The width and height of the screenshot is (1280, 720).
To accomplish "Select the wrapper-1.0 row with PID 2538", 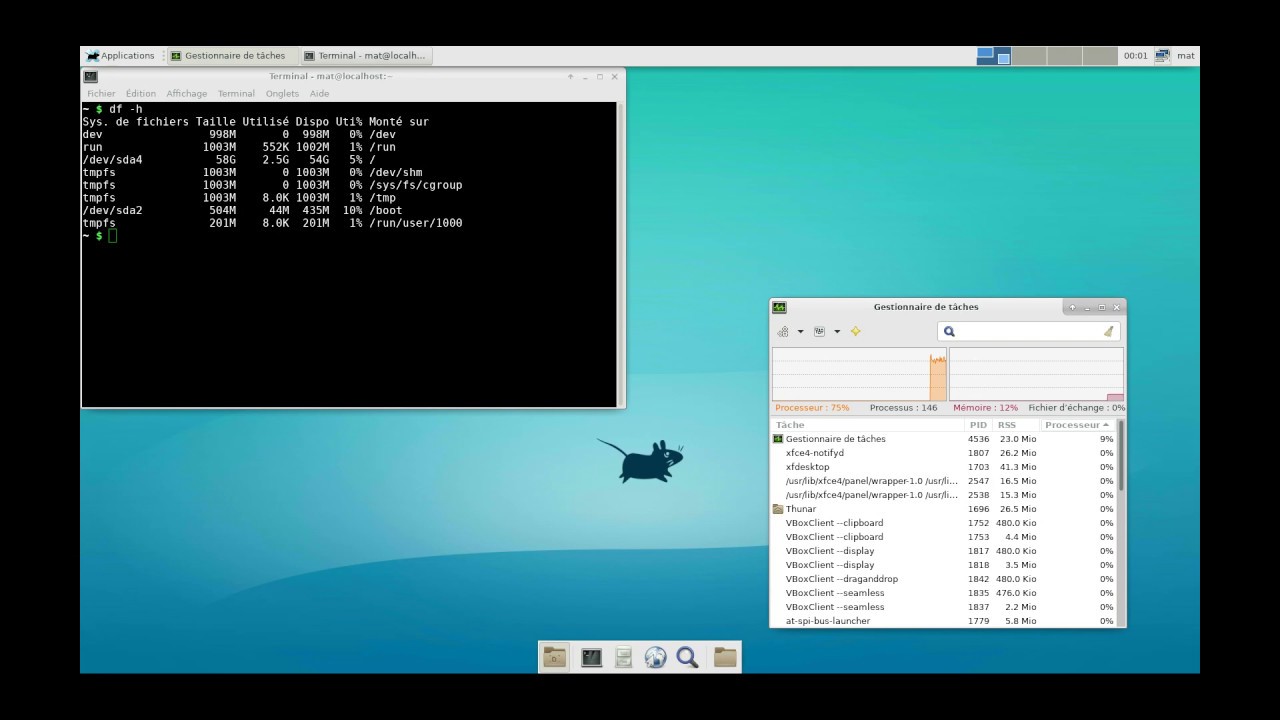I will 943,495.
